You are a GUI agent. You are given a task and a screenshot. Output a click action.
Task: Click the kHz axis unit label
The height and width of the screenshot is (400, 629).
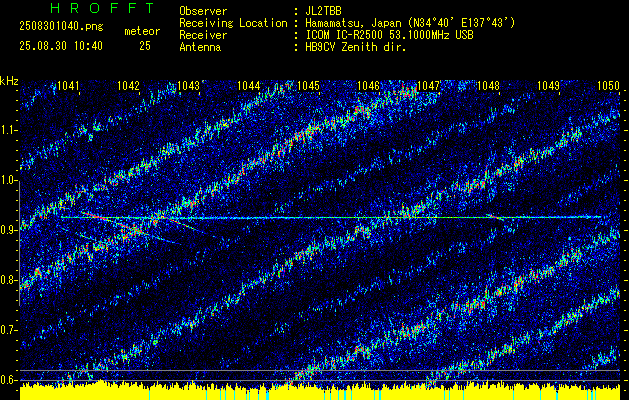pyautogui.click(x=10, y=81)
